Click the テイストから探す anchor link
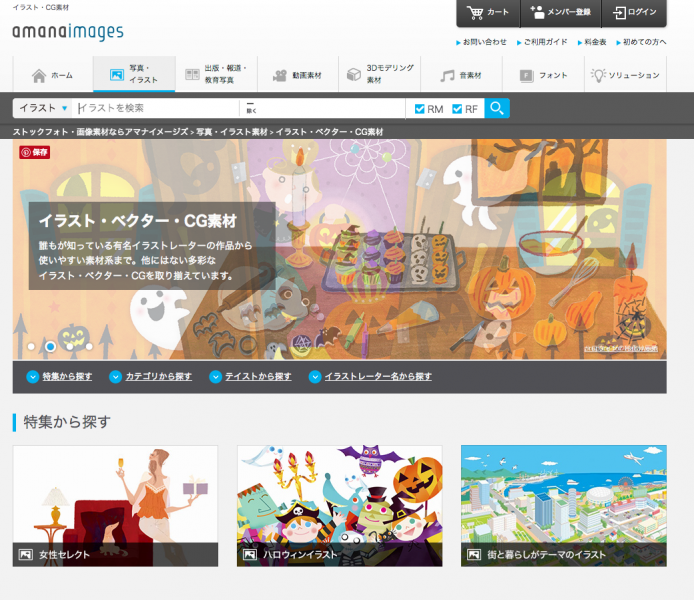 click(x=258, y=377)
